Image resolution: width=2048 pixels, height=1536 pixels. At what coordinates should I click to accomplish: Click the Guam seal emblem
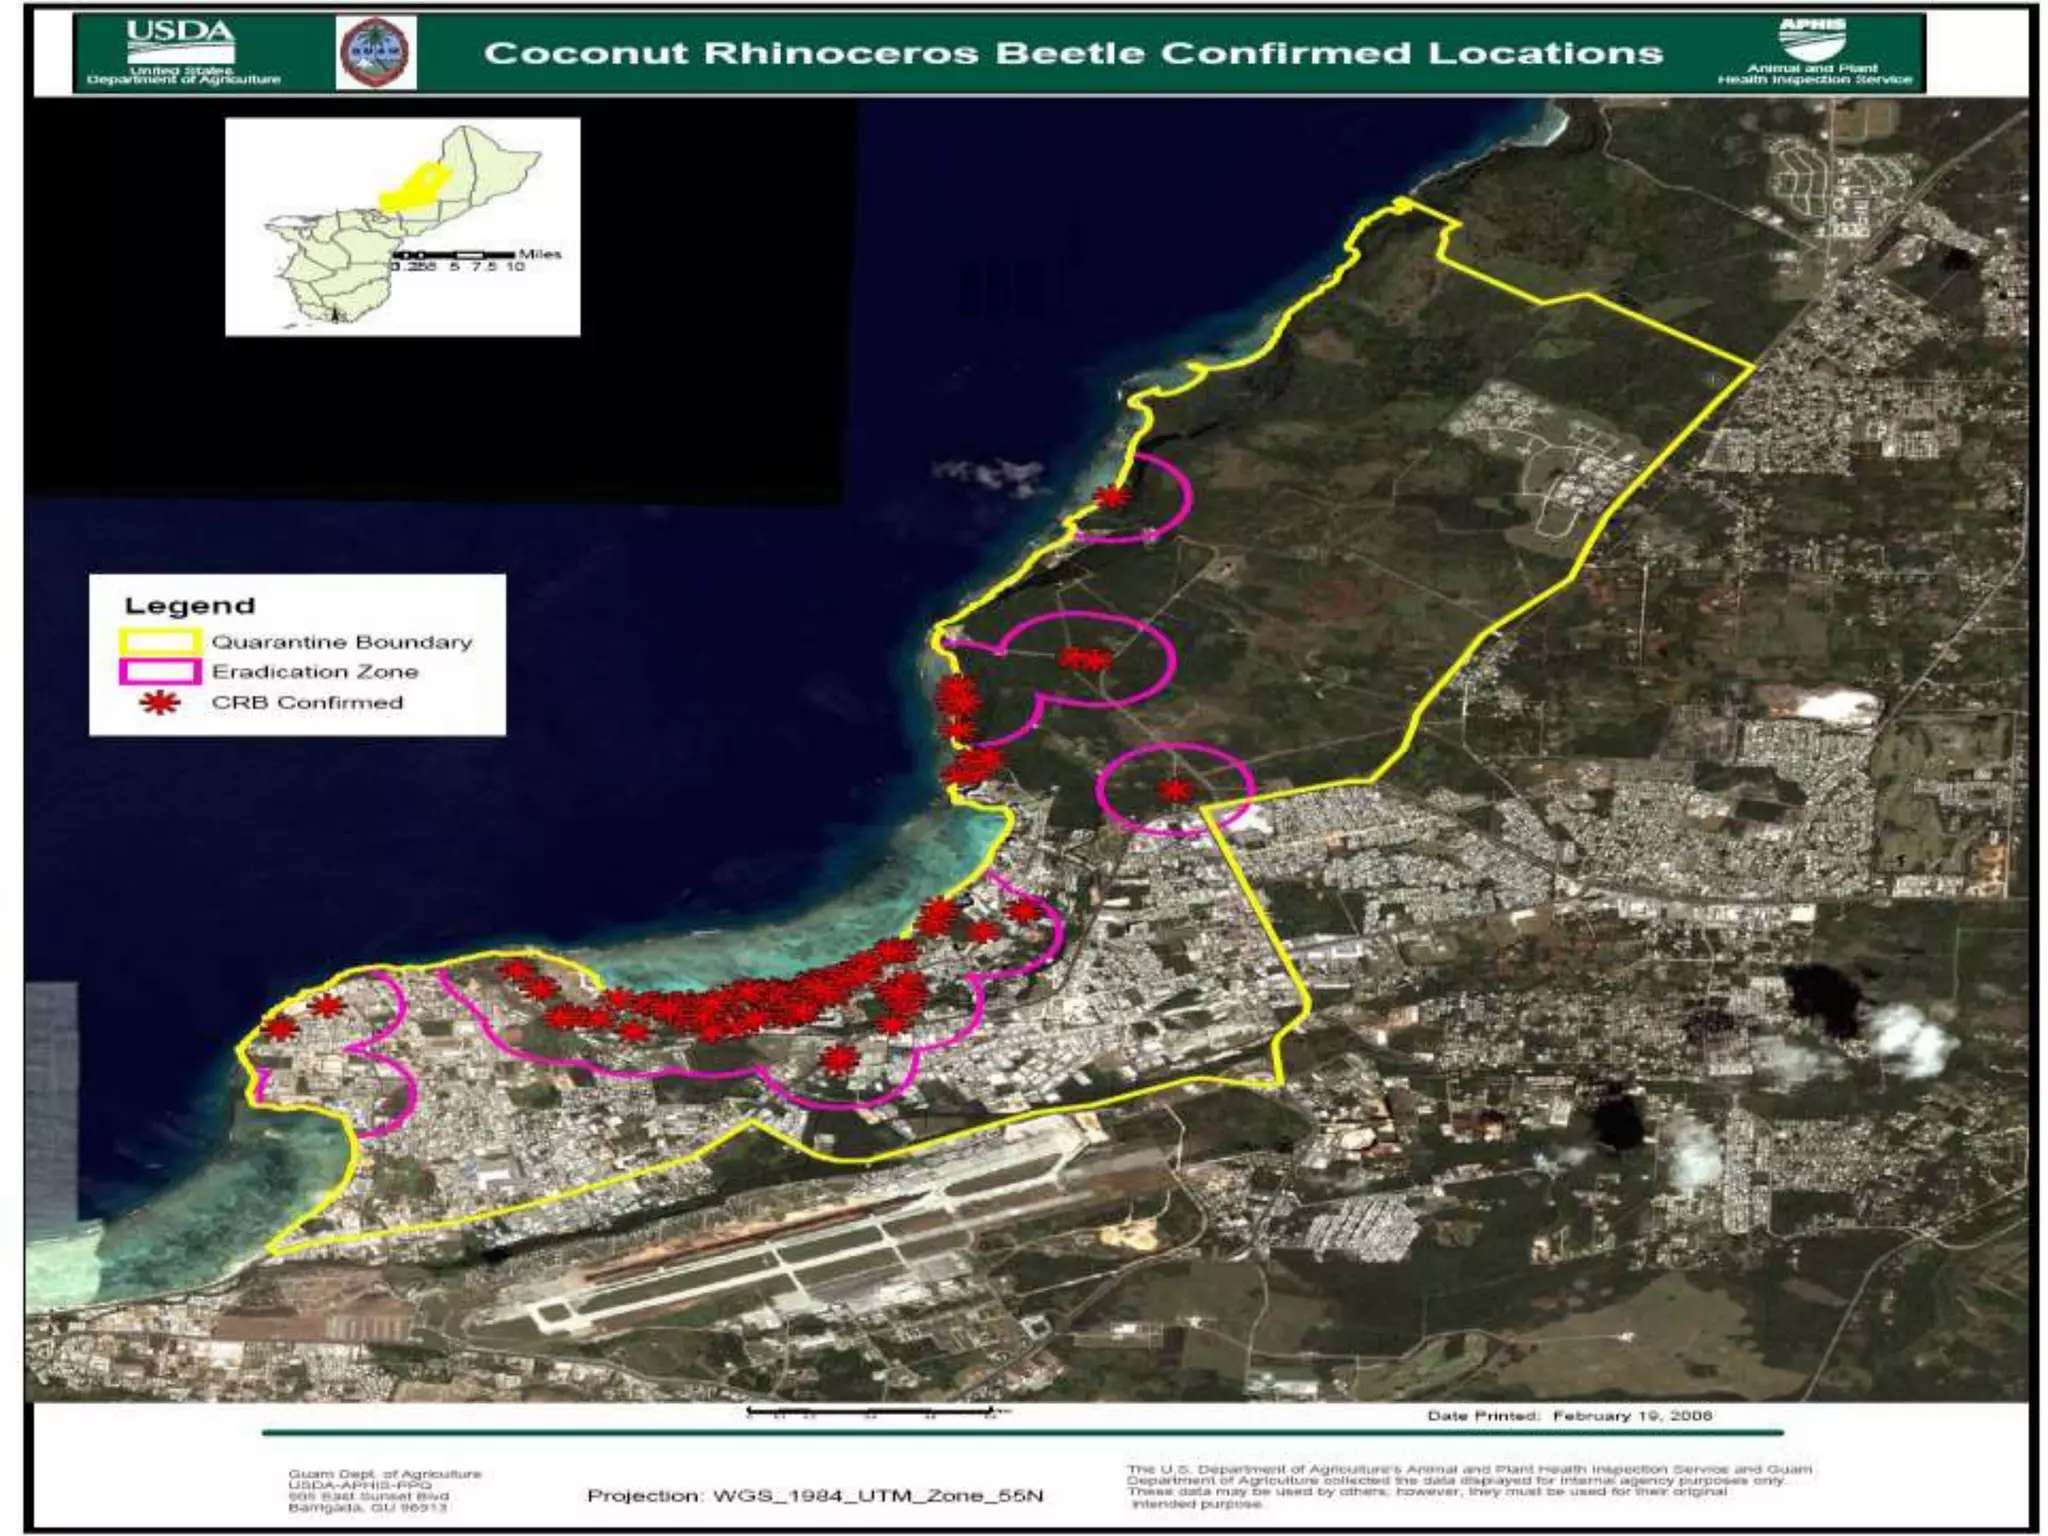pyautogui.click(x=375, y=53)
